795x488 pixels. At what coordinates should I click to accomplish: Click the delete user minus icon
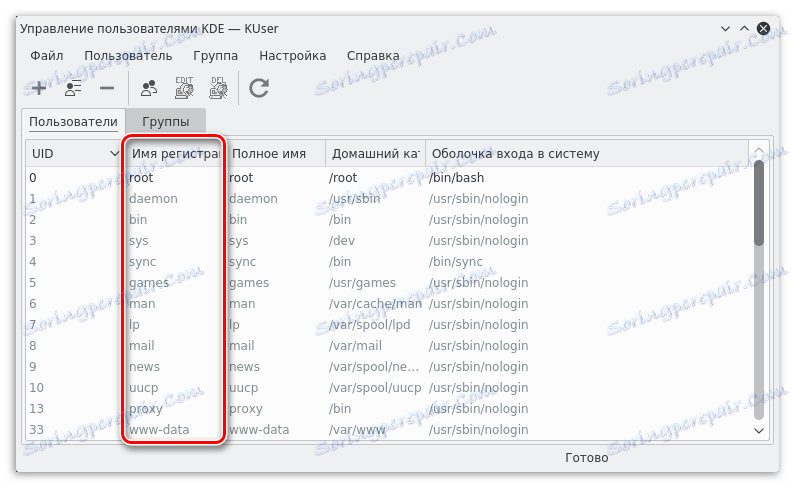(107, 88)
